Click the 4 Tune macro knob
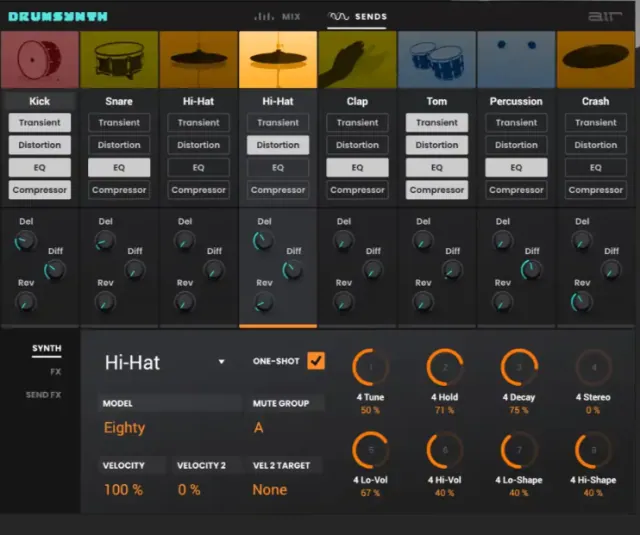 point(371,367)
